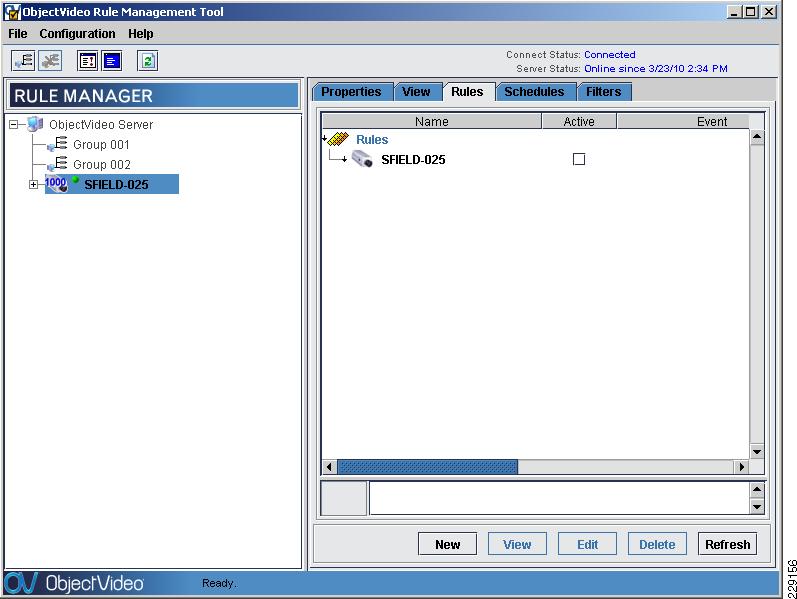Open the Configuration menu
This screenshot has height=599, width=797.
point(77,34)
